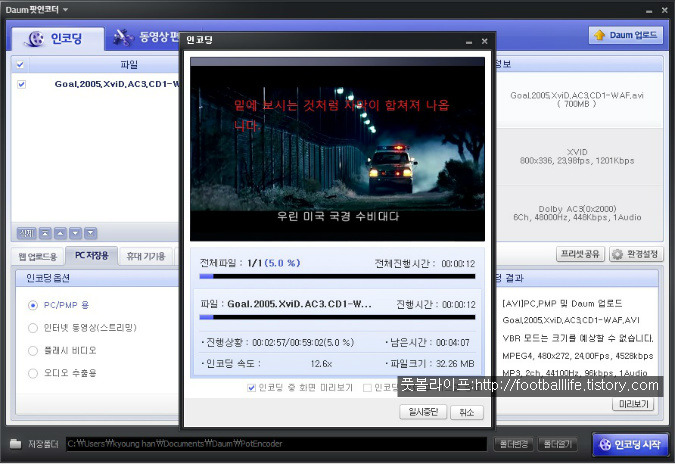Image resolution: width=675 pixels, height=464 pixels.
Task: Click the Goal.2005 file progress bar
Action: [338, 317]
